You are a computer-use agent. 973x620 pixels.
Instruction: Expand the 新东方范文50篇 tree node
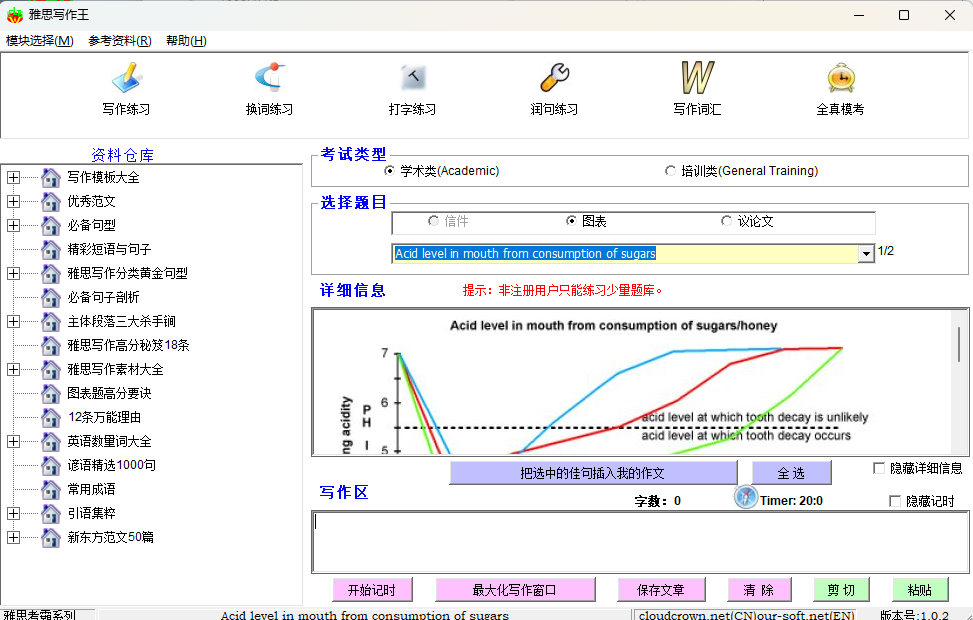tap(13, 537)
